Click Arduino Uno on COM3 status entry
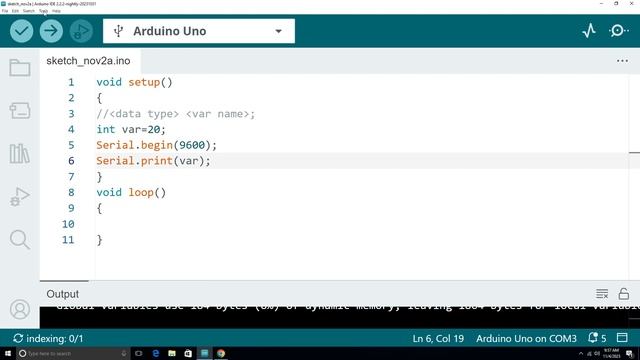This screenshot has width=640, height=360. click(526, 338)
